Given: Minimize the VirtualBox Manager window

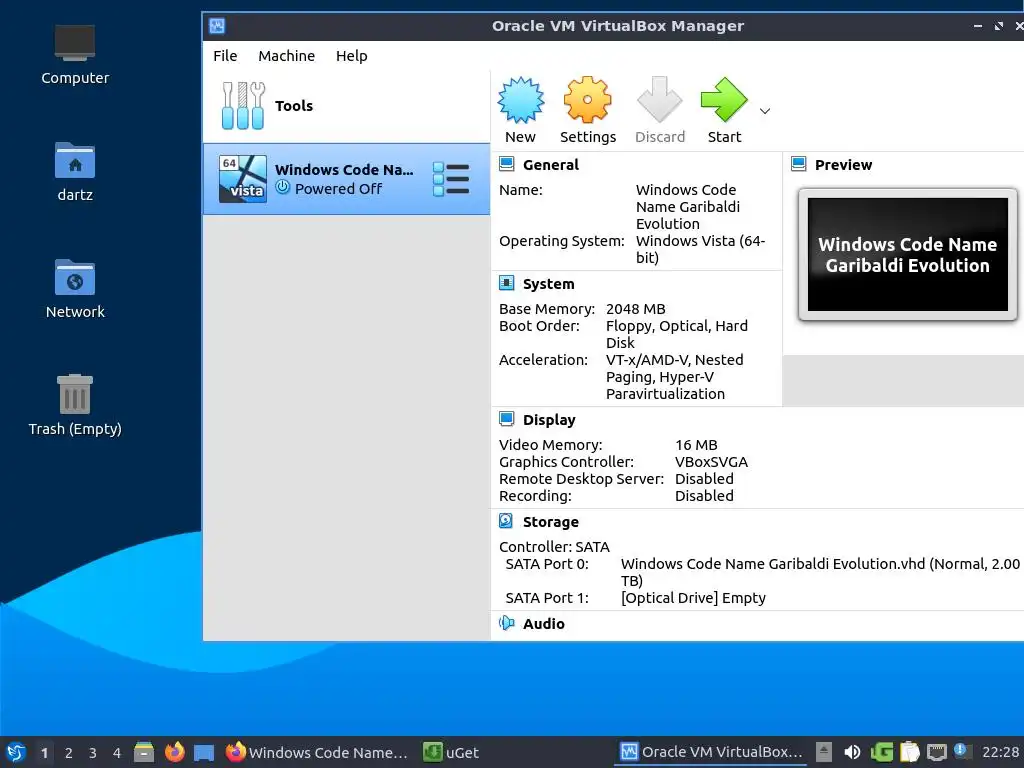Looking at the screenshot, I should point(978,26).
